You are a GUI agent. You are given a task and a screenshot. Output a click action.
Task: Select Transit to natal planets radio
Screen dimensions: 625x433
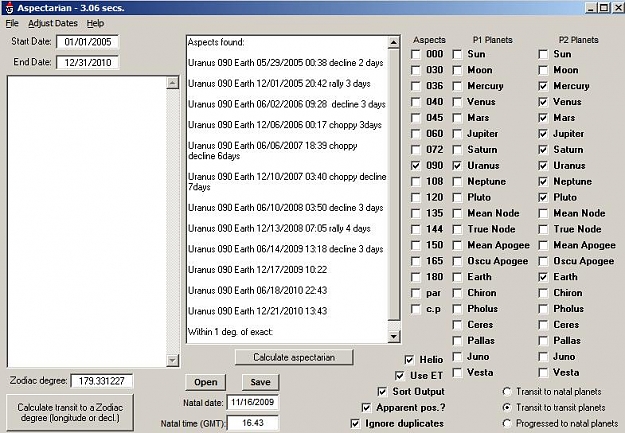tap(507, 392)
